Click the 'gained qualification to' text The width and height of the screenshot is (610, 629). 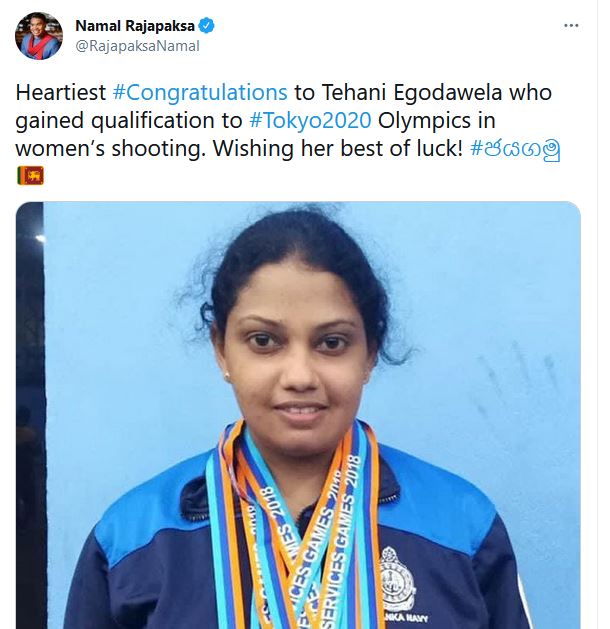(x=129, y=121)
